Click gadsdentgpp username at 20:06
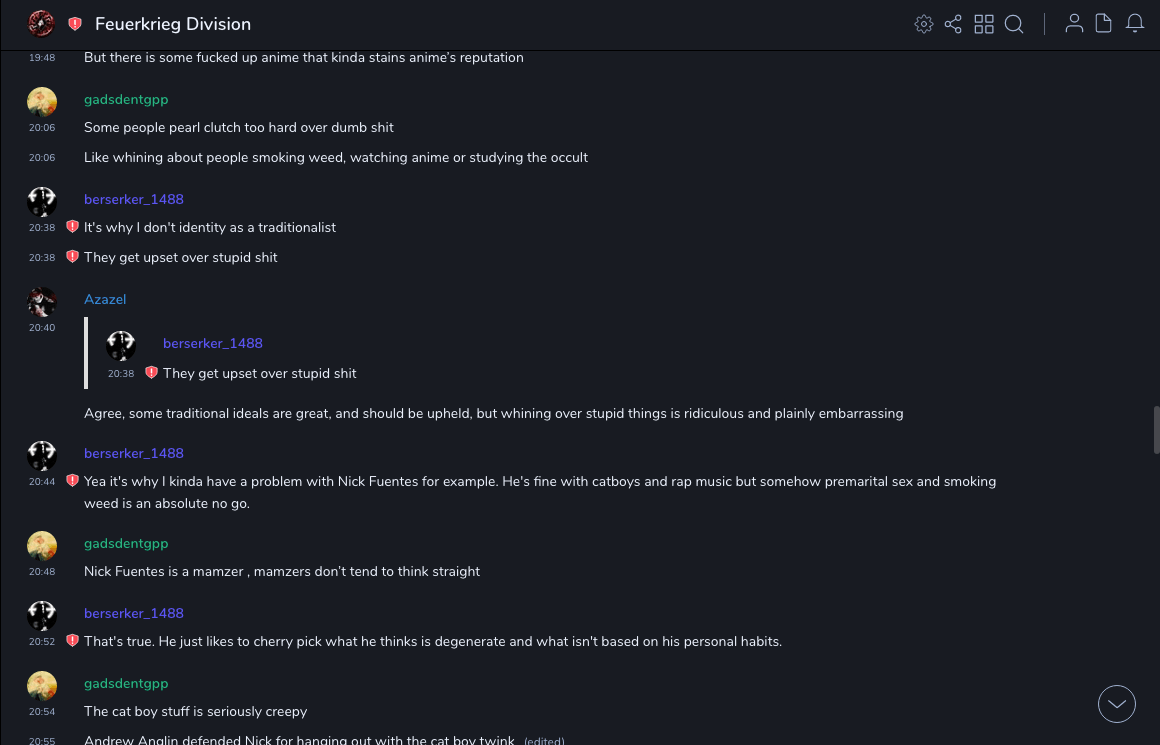 click(126, 99)
